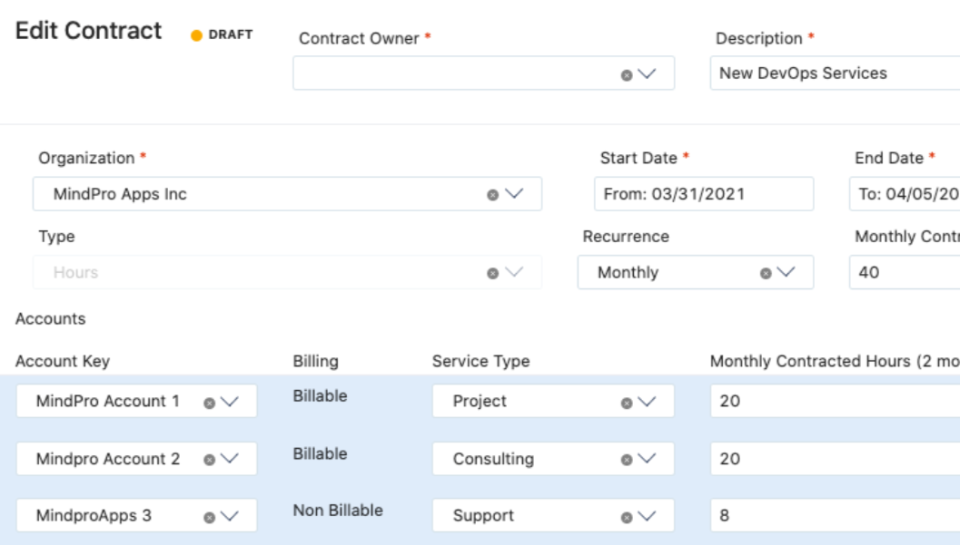Open the Recurrence dropdown chevron

coord(786,271)
